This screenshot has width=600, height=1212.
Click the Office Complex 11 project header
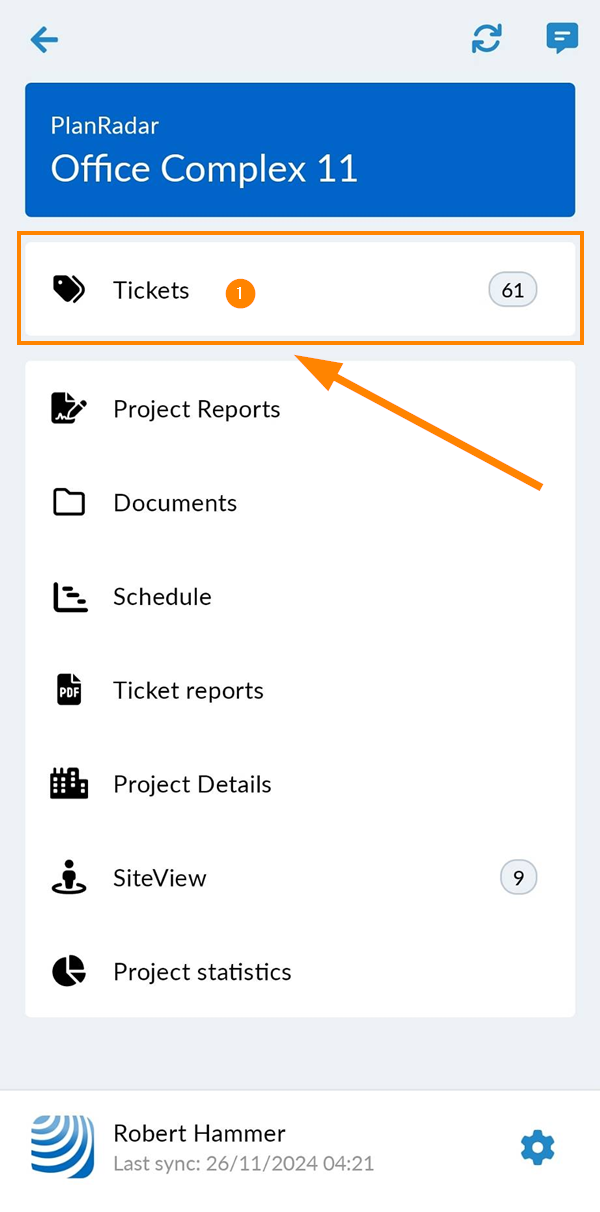coord(300,150)
